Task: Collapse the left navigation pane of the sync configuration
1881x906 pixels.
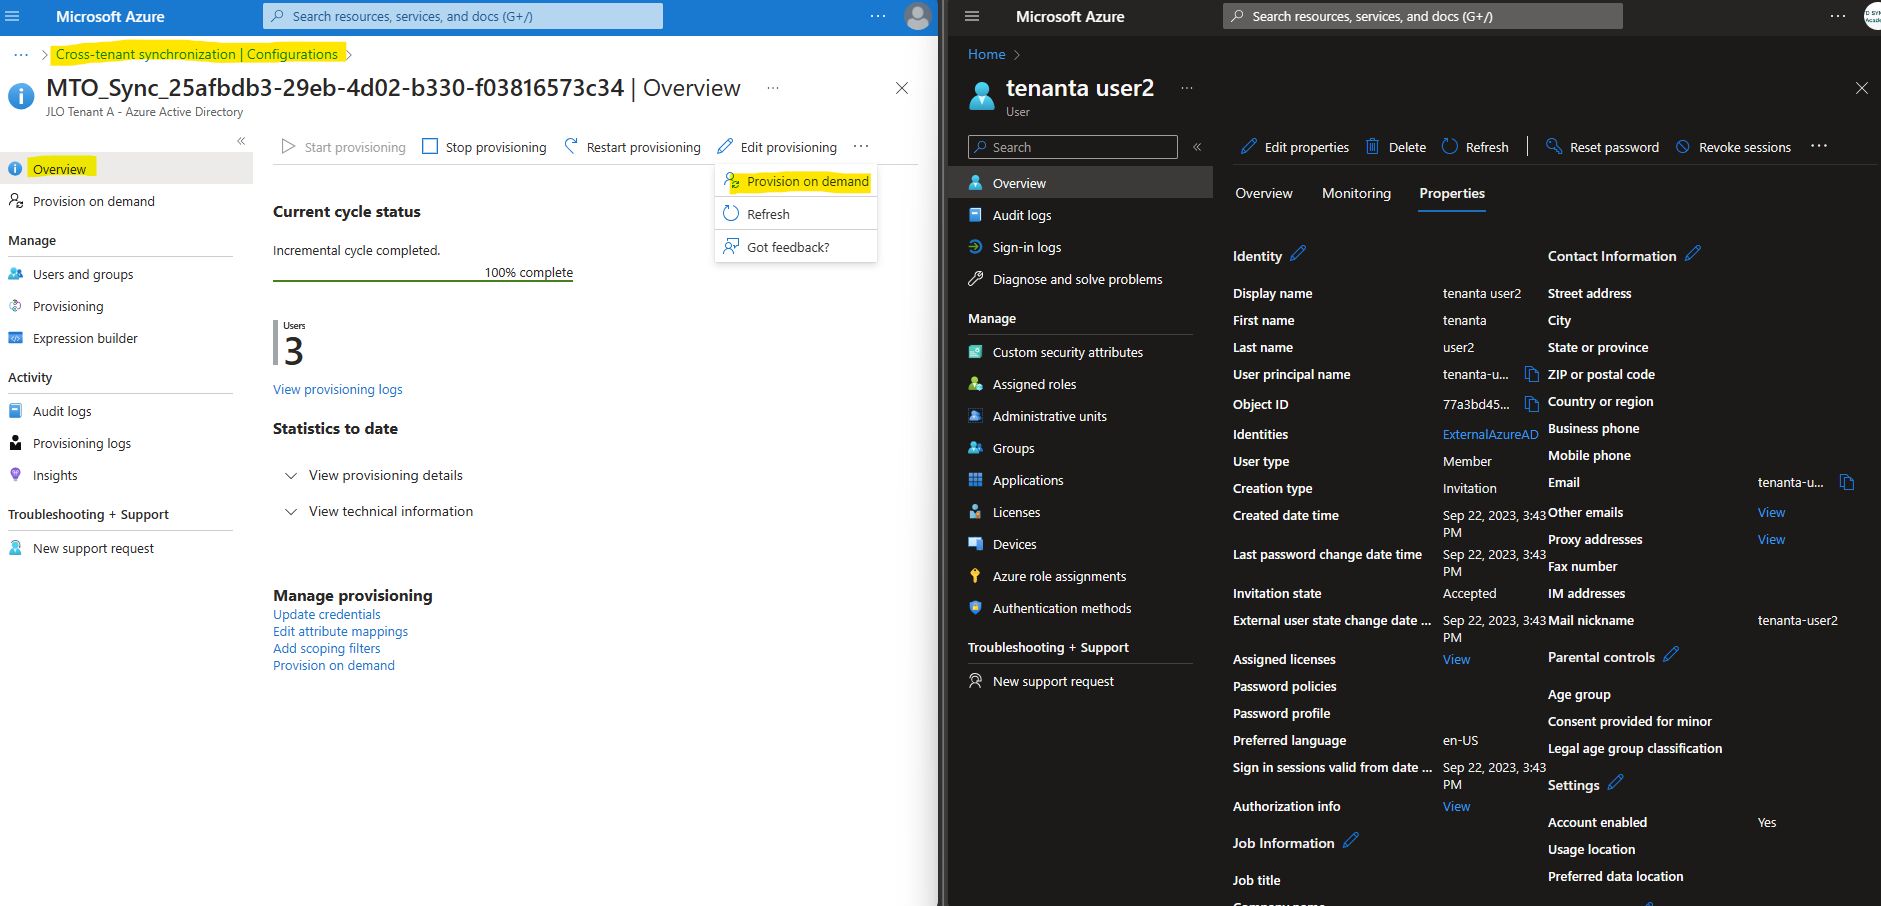Action: click(x=241, y=141)
